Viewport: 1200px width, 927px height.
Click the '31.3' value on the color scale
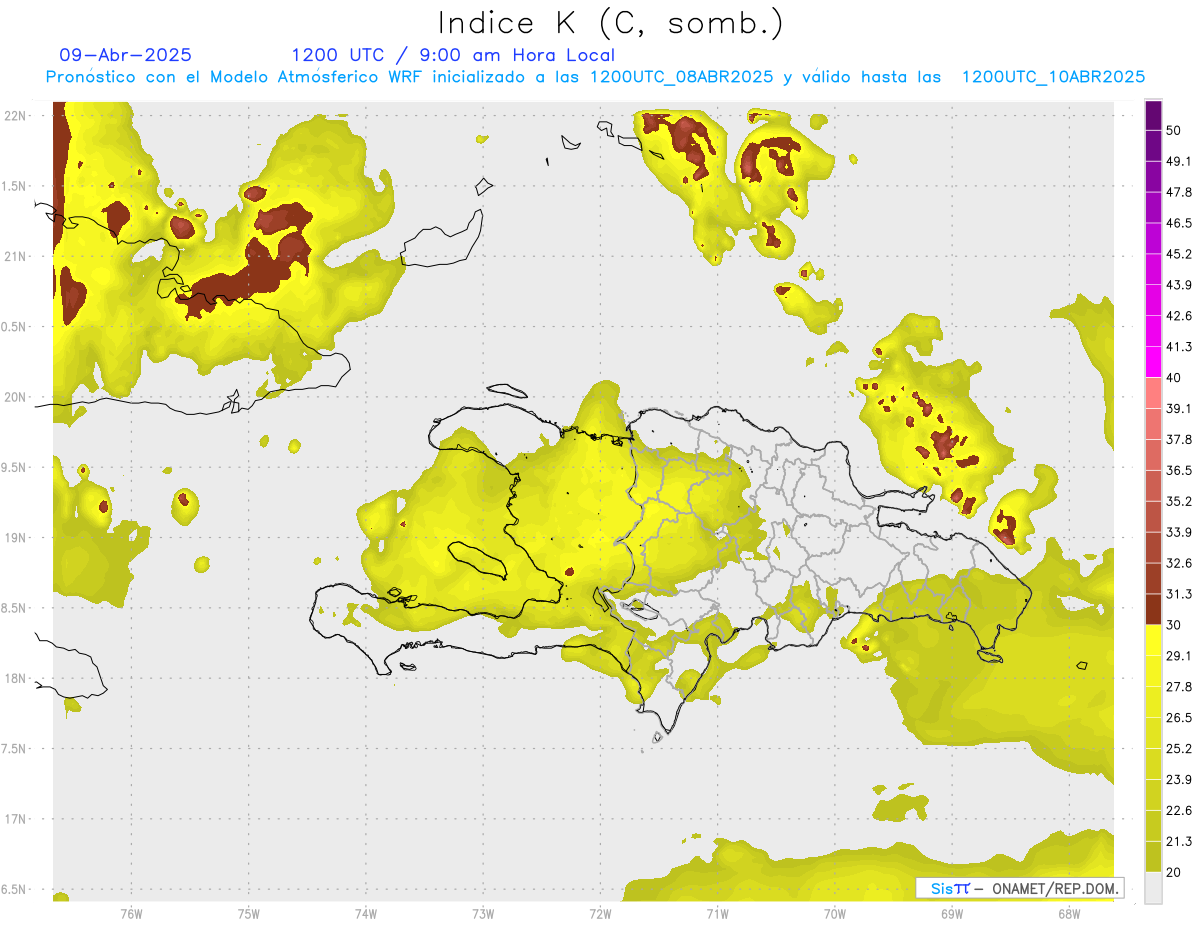[x=1179, y=594]
